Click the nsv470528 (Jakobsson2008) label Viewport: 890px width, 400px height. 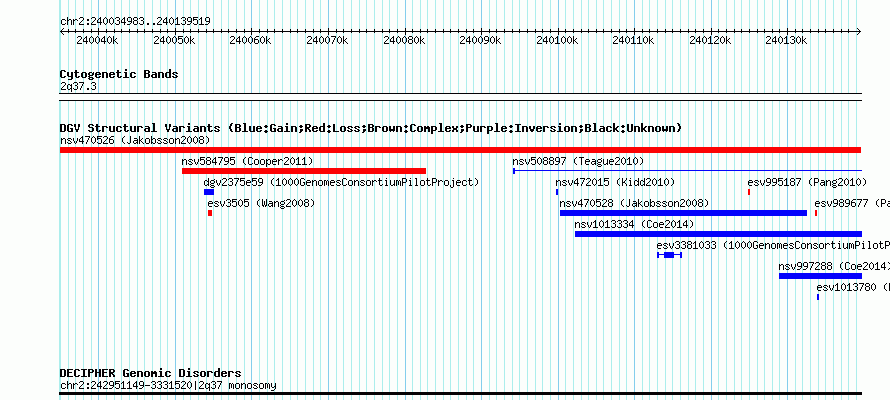tap(635, 203)
